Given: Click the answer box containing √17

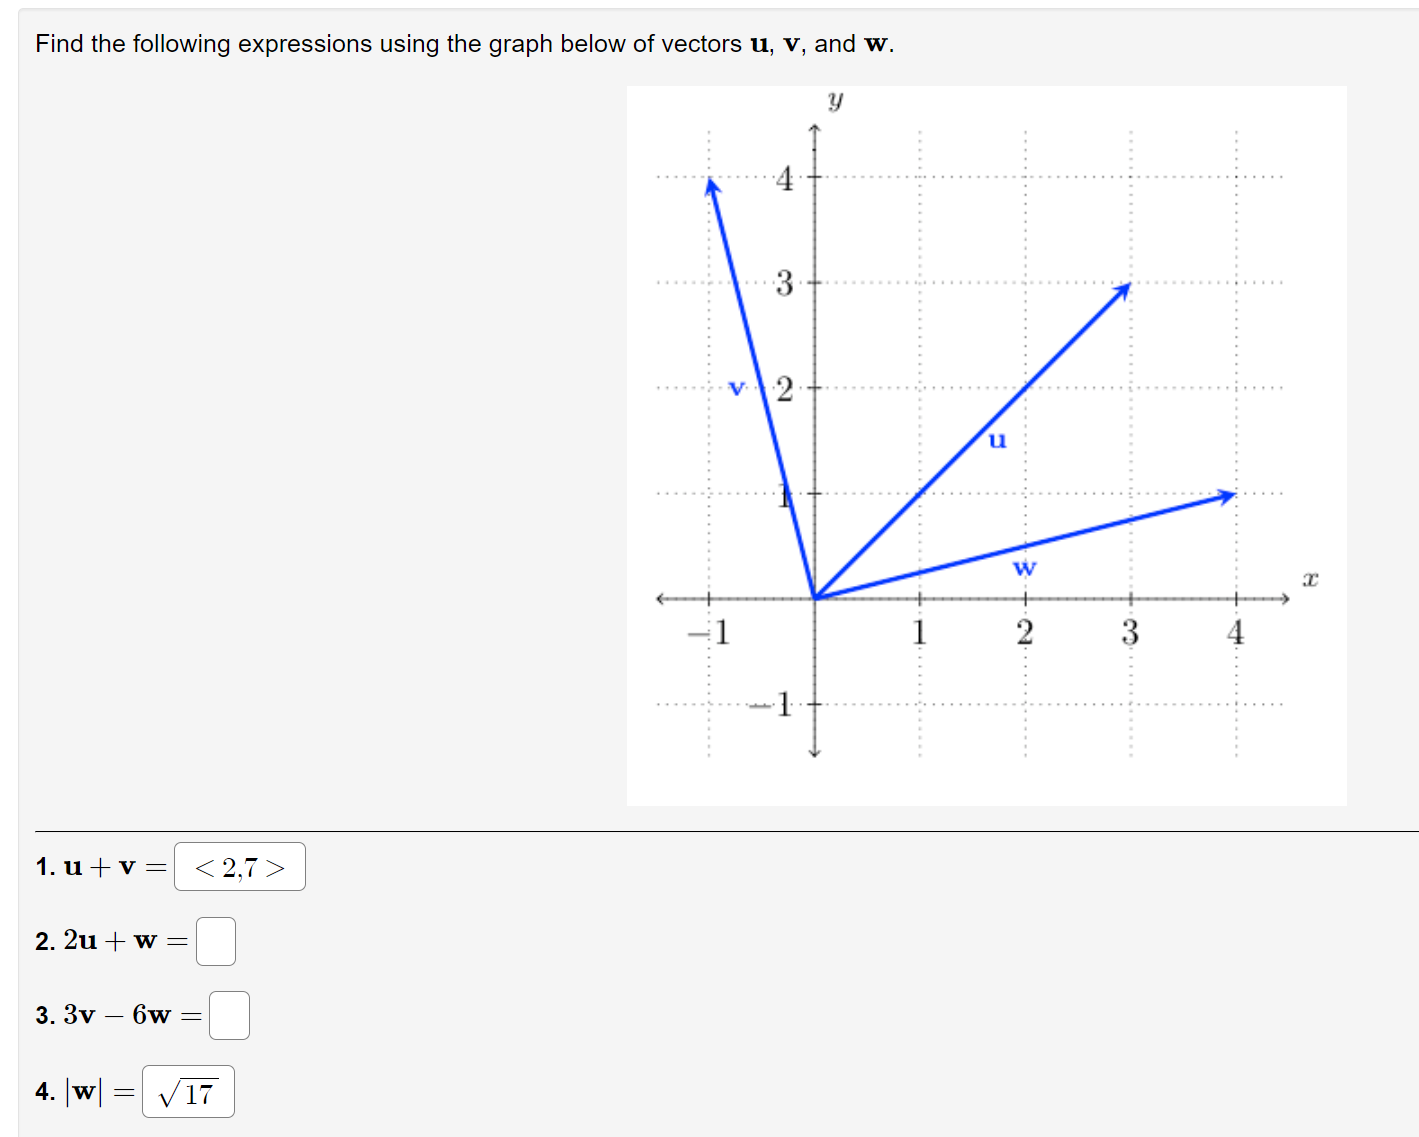Looking at the screenshot, I should (188, 1090).
